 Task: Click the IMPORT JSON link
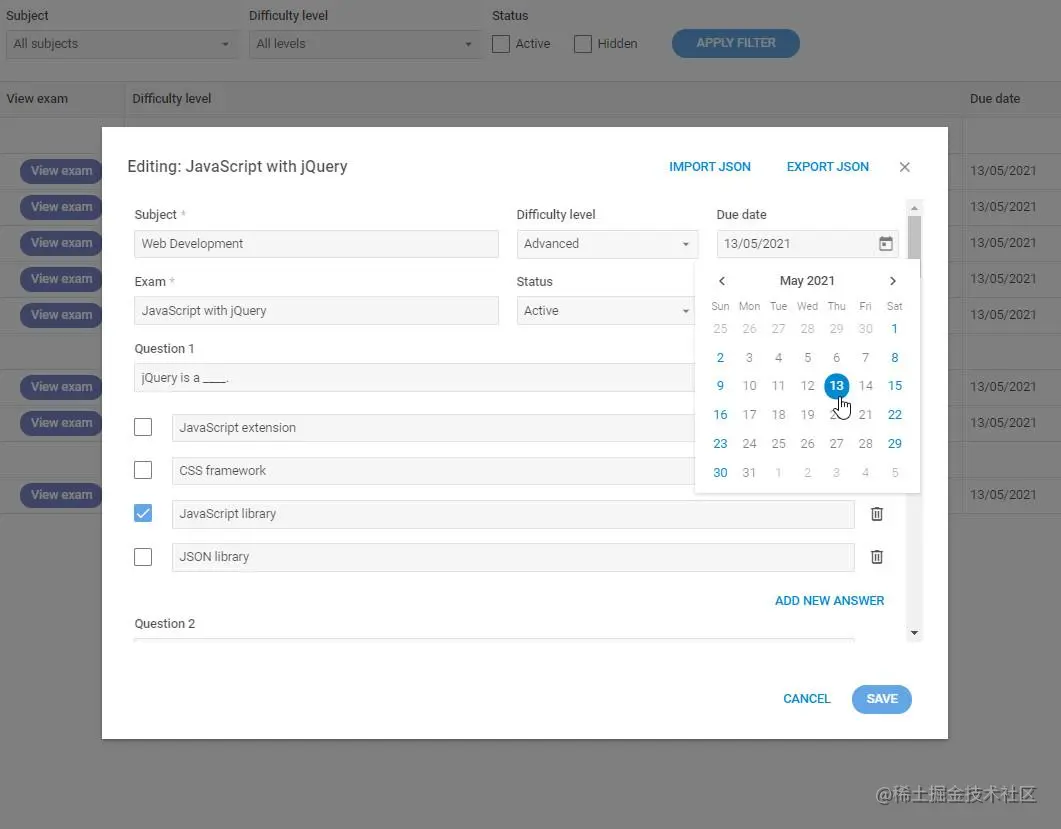tap(710, 166)
